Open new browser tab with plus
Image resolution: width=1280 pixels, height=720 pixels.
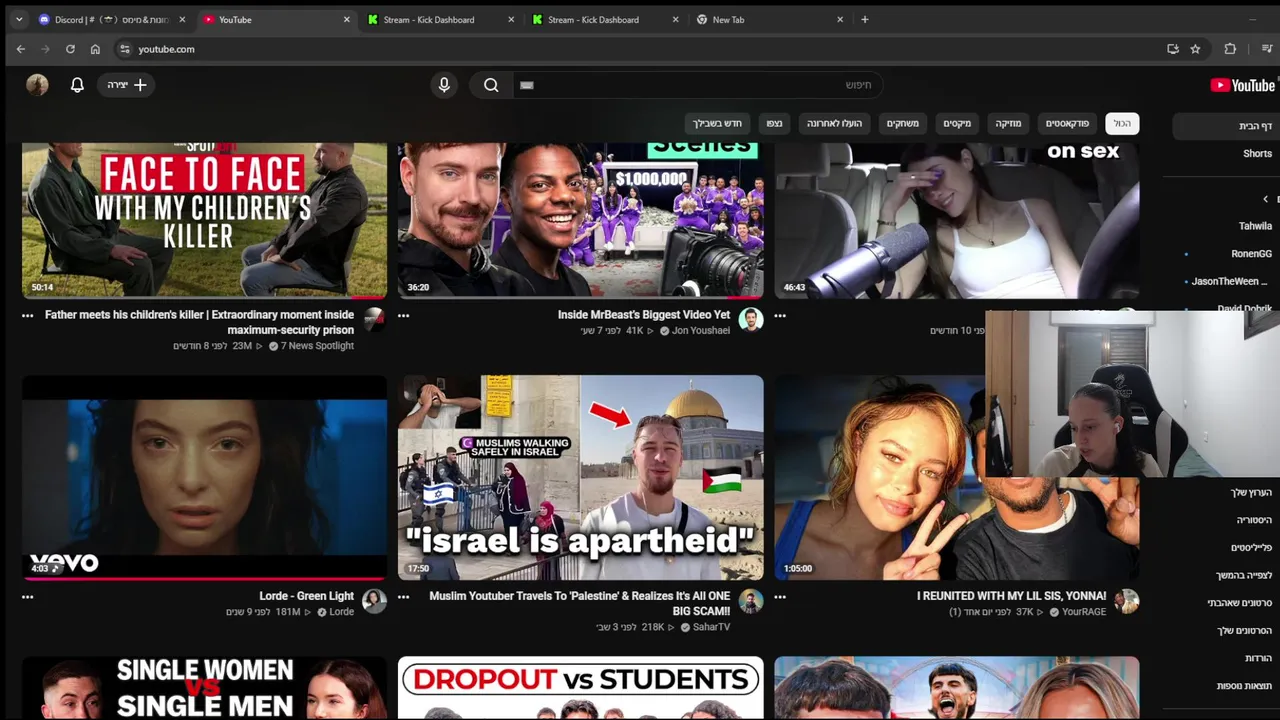tap(865, 19)
